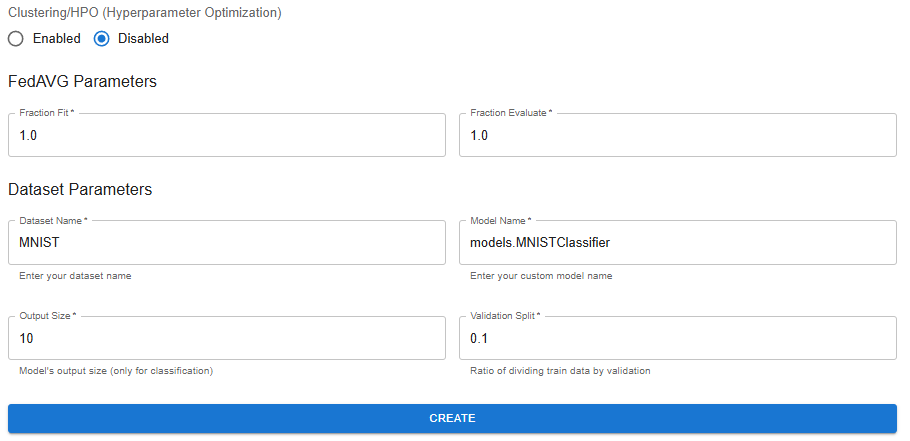Click the "Model's output size" helper text

tap(115, 371)
